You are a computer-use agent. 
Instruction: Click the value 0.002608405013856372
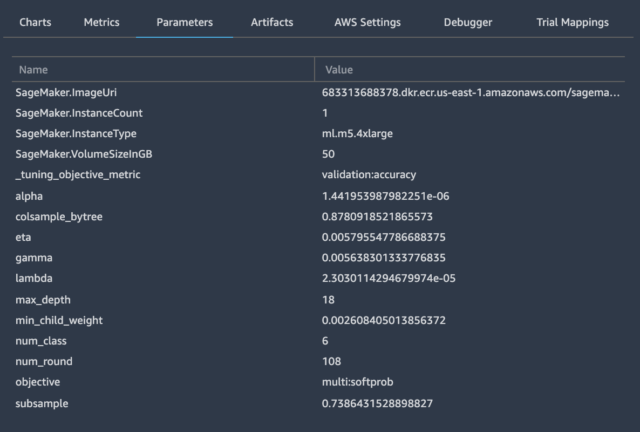point(384,321)
